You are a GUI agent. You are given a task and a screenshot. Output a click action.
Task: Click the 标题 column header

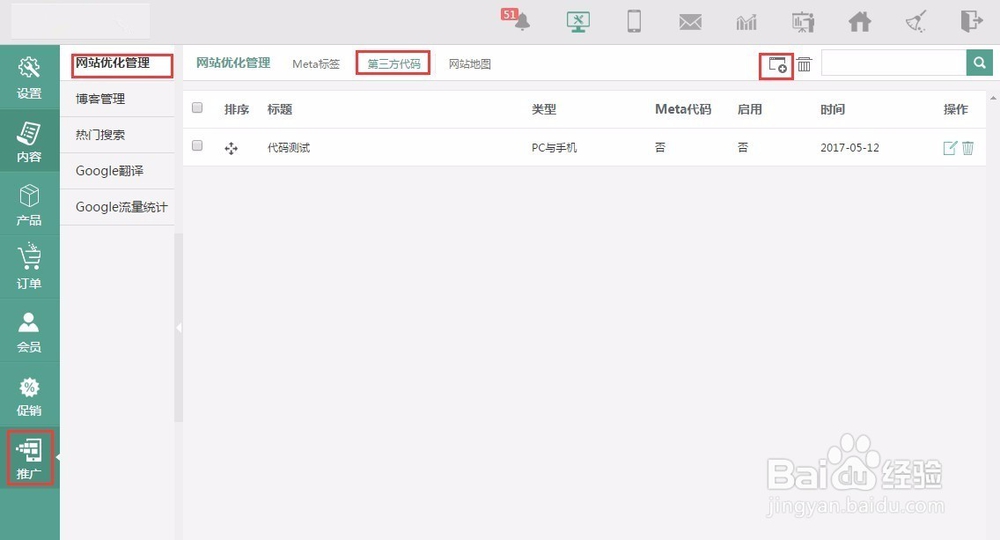coord(279,109)
